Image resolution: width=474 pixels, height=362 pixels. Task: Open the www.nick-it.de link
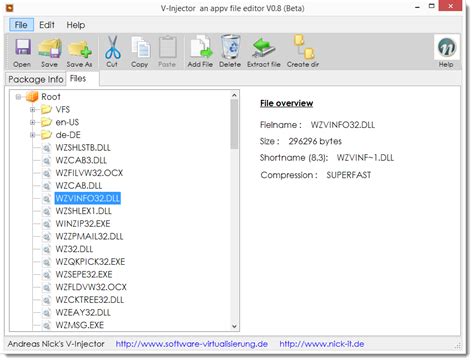(x=322, y=344)
